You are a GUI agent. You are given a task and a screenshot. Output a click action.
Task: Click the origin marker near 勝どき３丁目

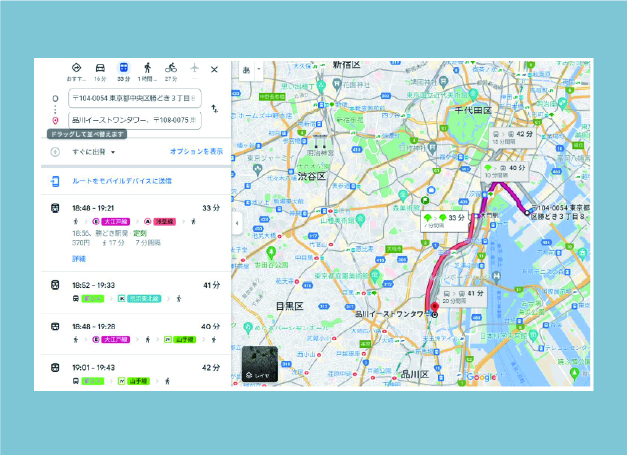click(527, 213)
